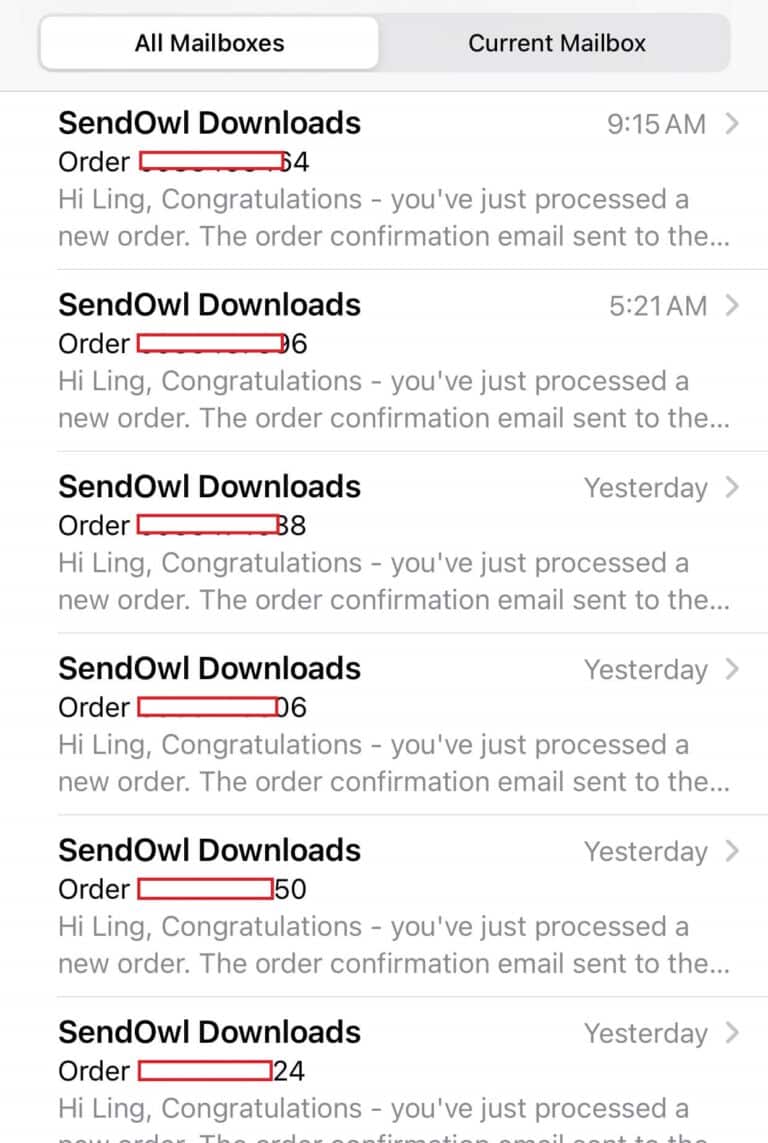768x1143 pixels.
Task: Open chevron on 9:15 AM email
Action: (732, 124)
